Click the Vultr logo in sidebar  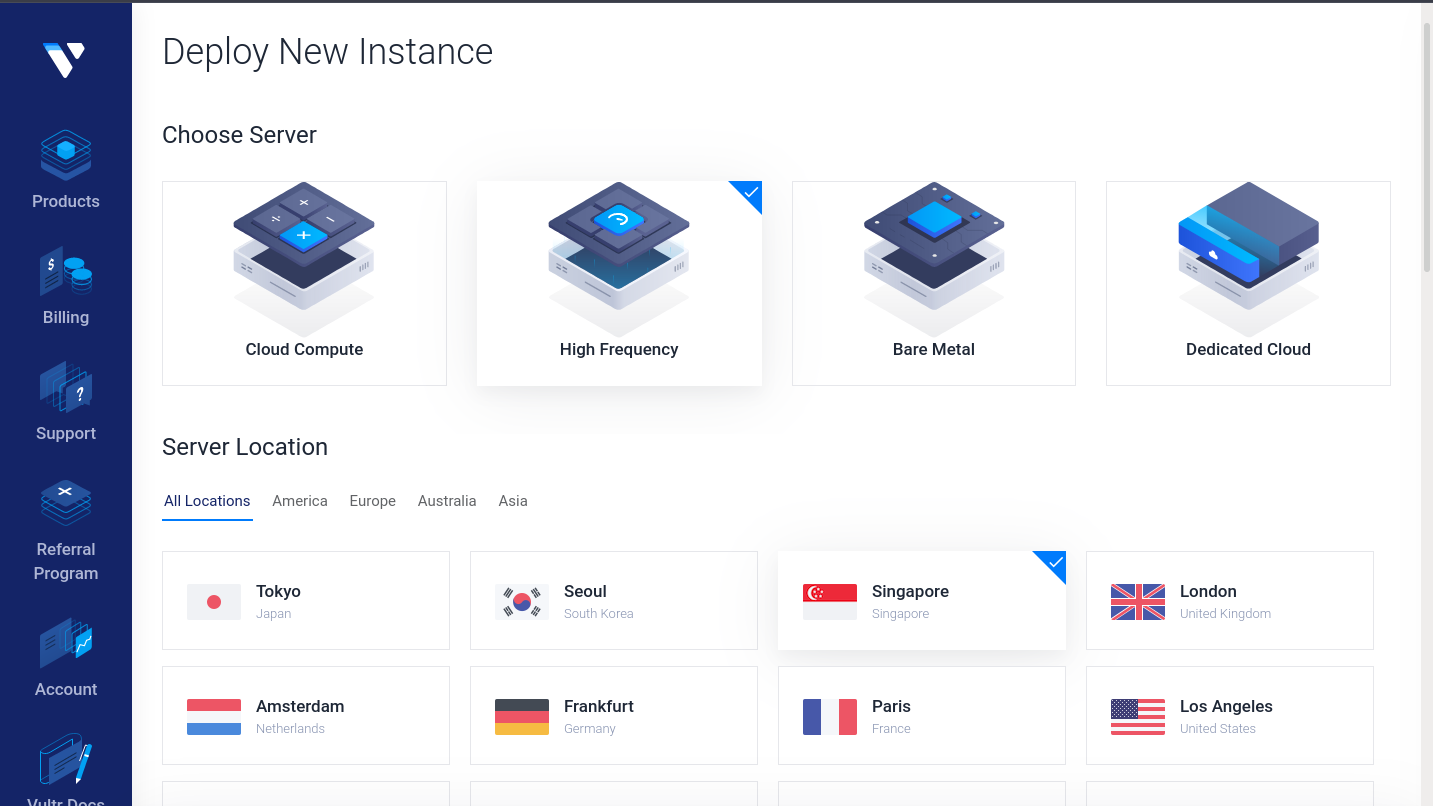click(x=64, y=60)
